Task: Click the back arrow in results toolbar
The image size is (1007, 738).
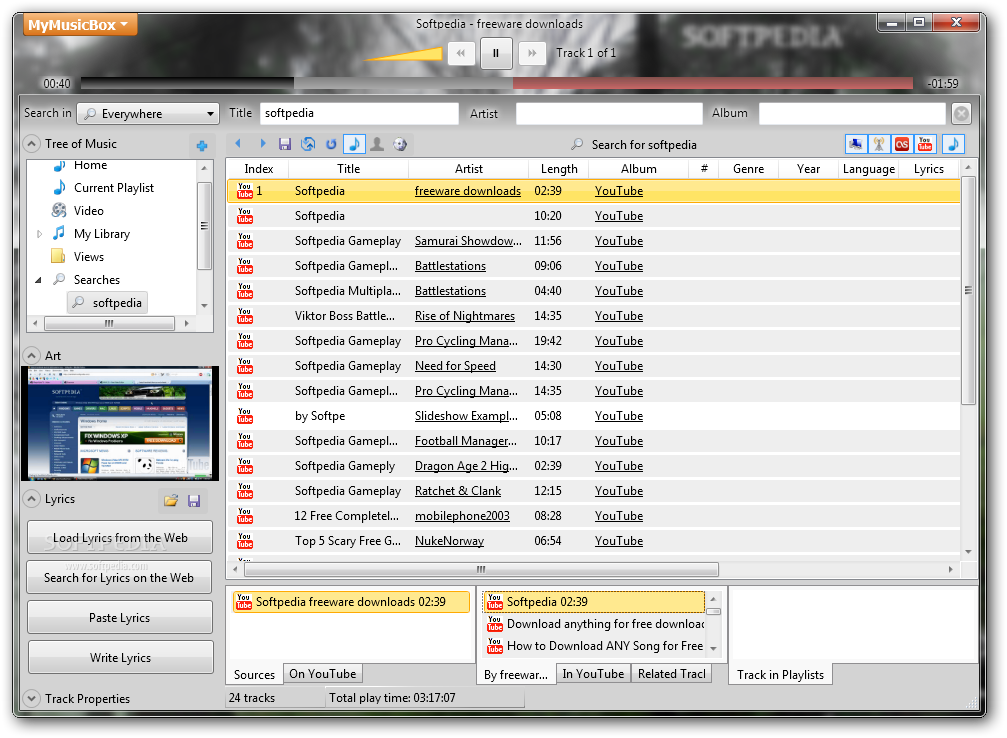Action: coord(238,144)
